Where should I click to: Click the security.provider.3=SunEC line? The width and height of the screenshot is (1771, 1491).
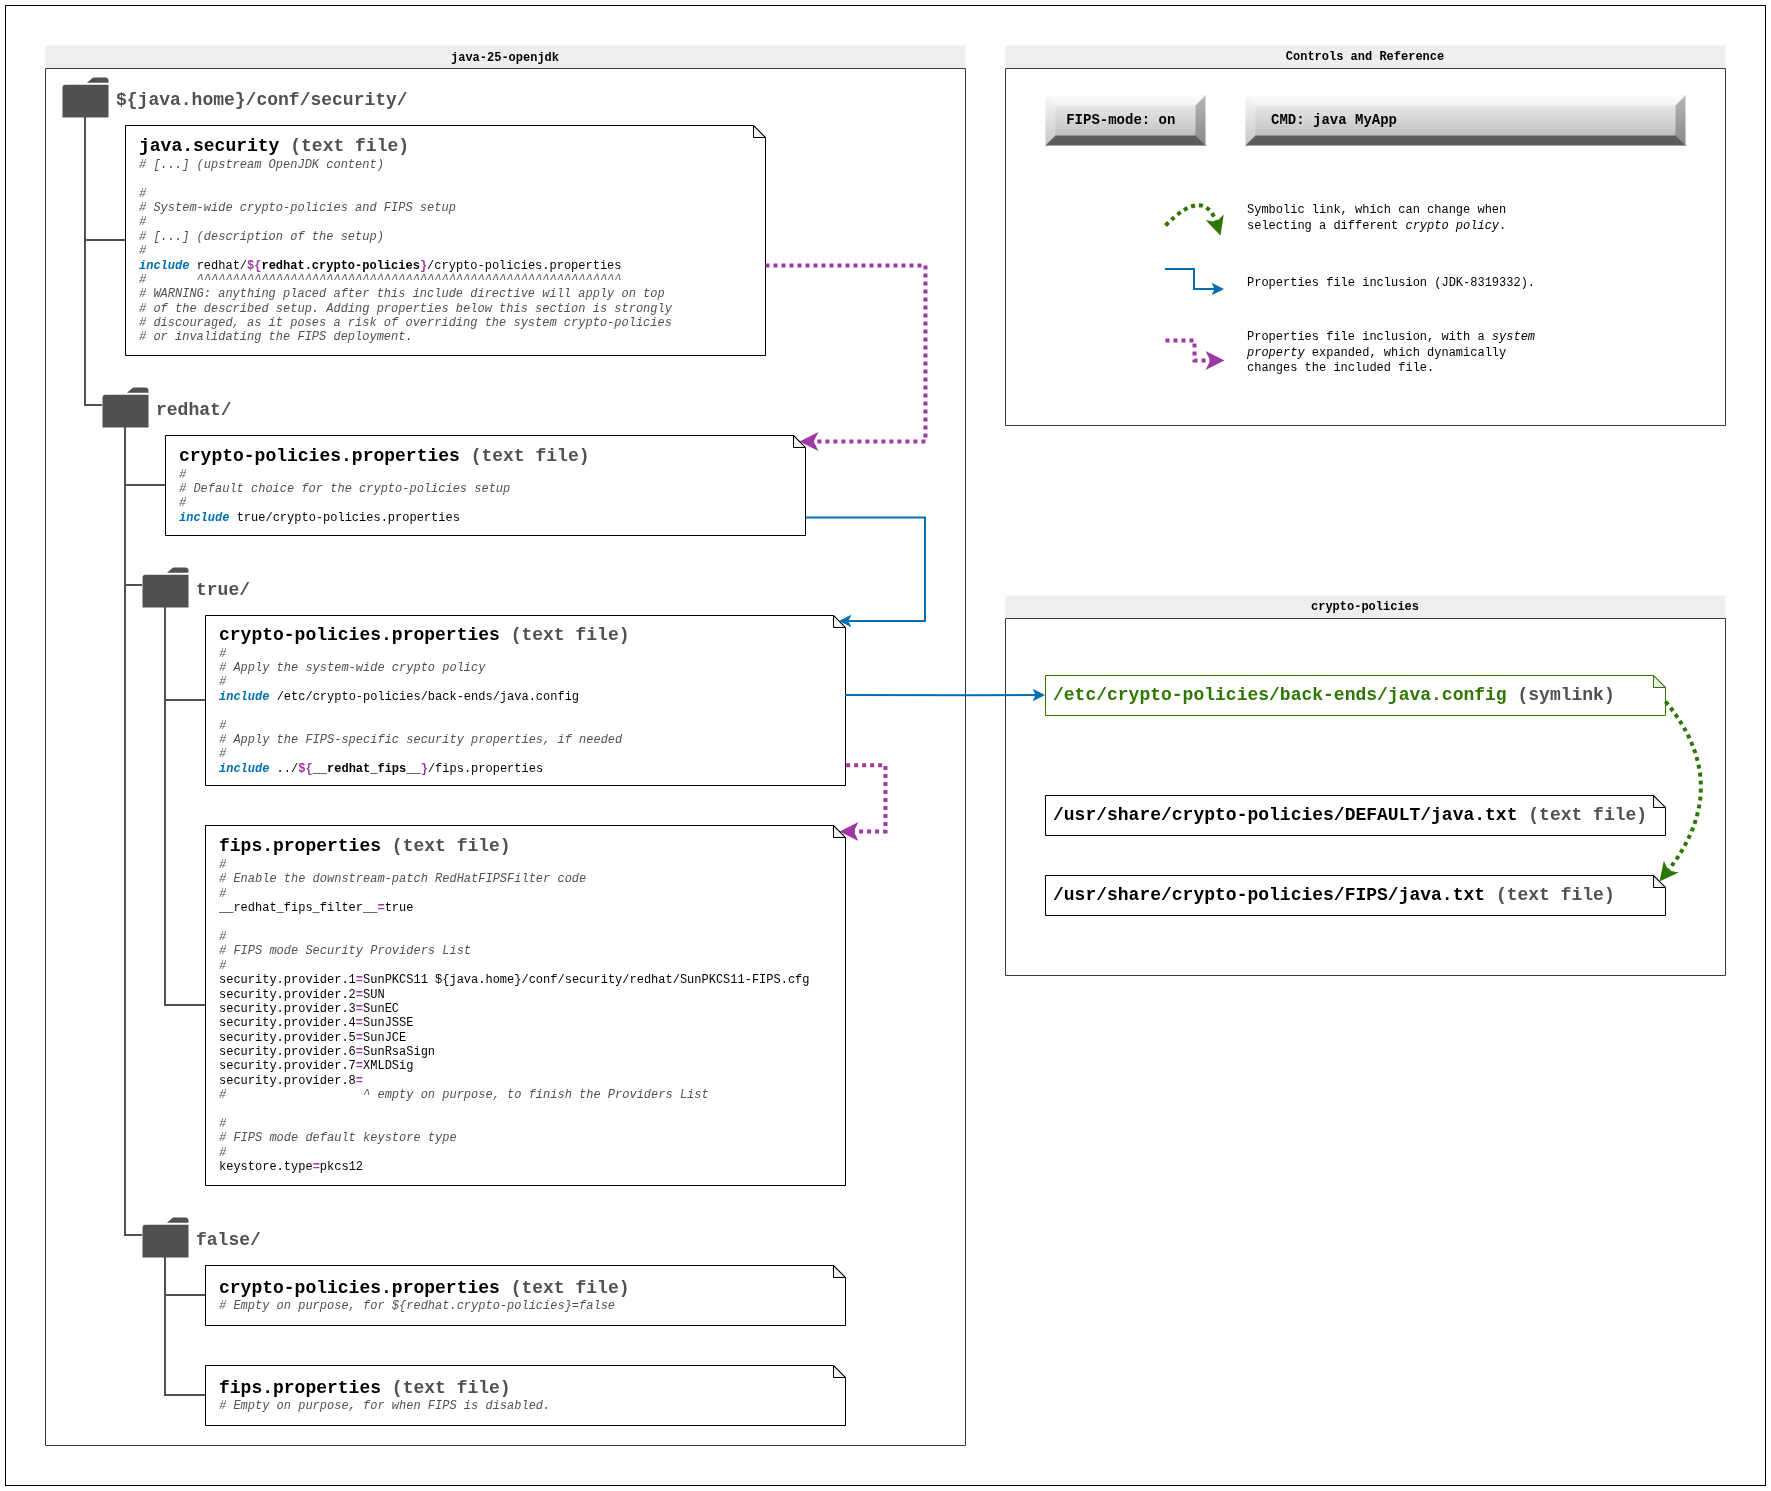[309, 1009]
